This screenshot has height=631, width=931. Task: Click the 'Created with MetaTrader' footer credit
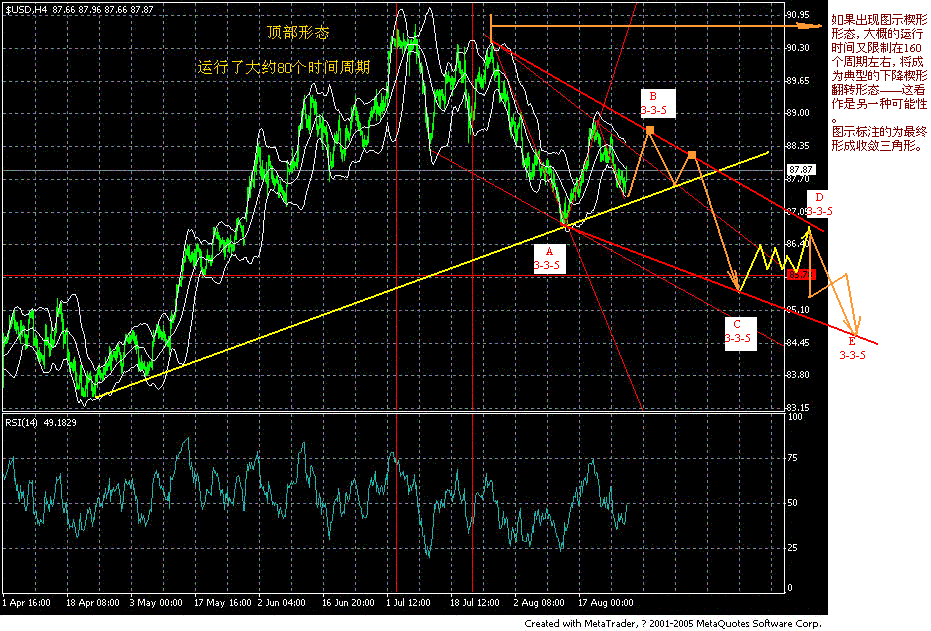[x=673, y=624]
